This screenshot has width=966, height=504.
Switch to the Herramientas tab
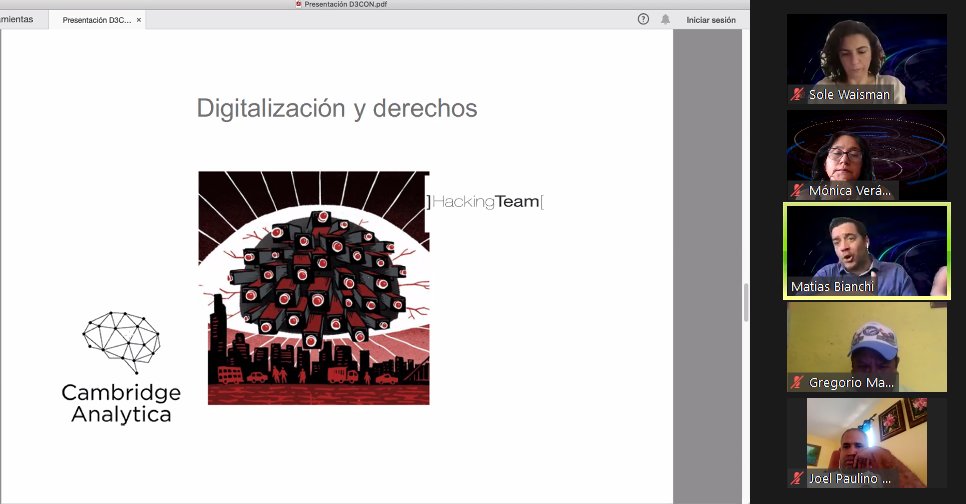17,19
